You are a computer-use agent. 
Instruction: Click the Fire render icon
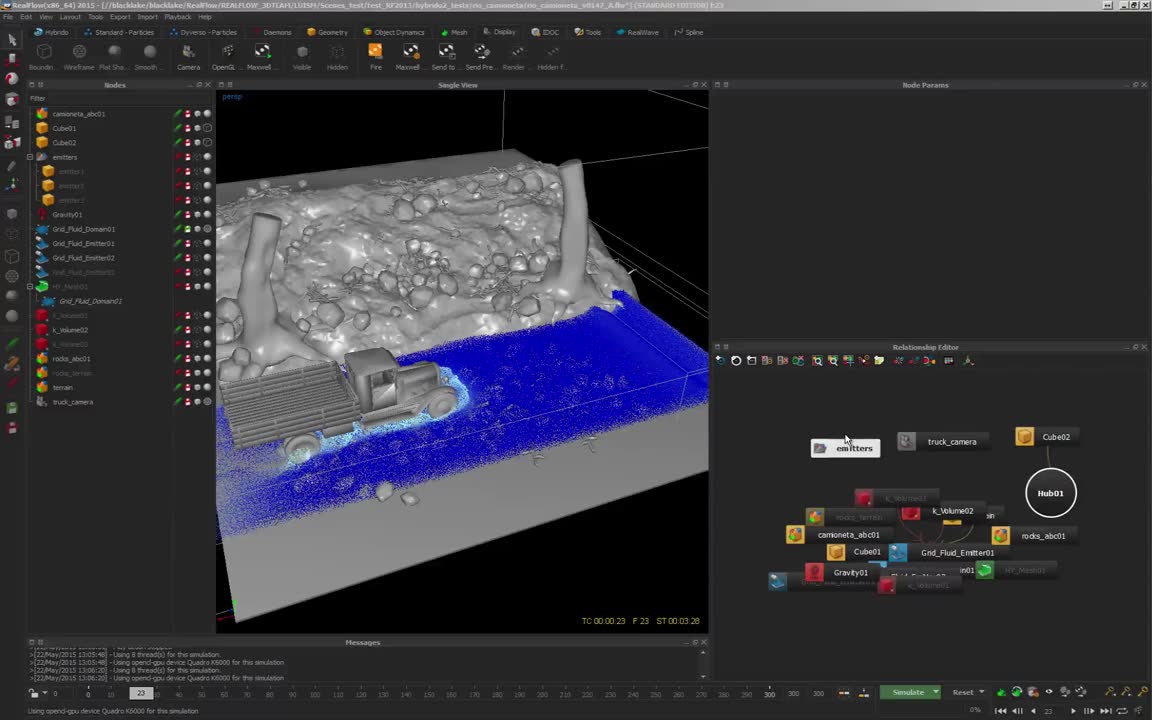(x=375, y=52)
